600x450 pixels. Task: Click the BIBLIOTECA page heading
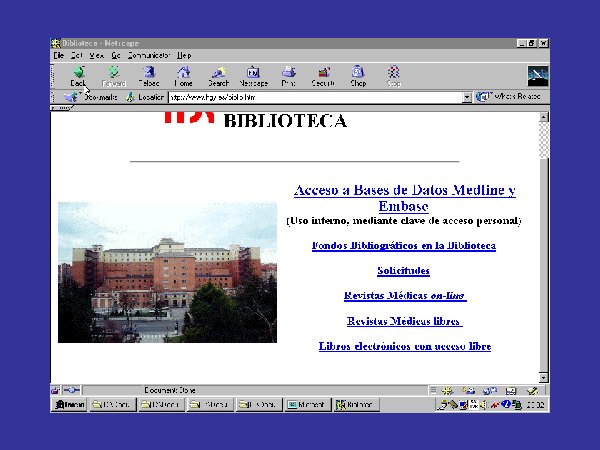[x=285, y=121]
